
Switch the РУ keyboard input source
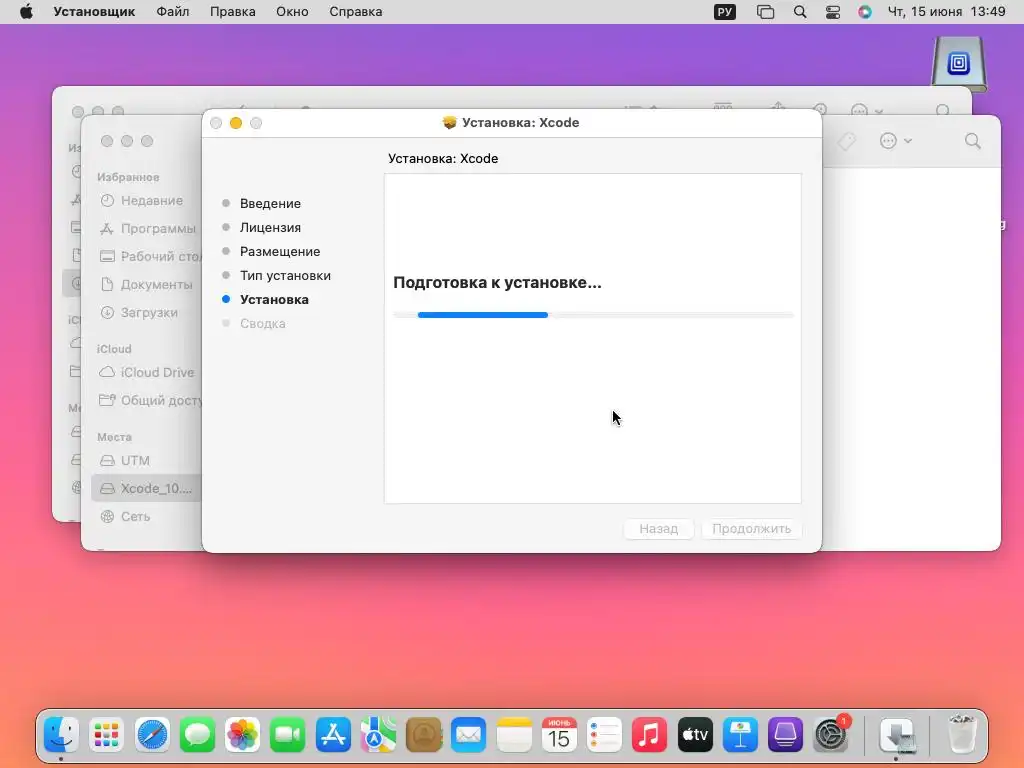pyautogui.click(x=725, y=12)
